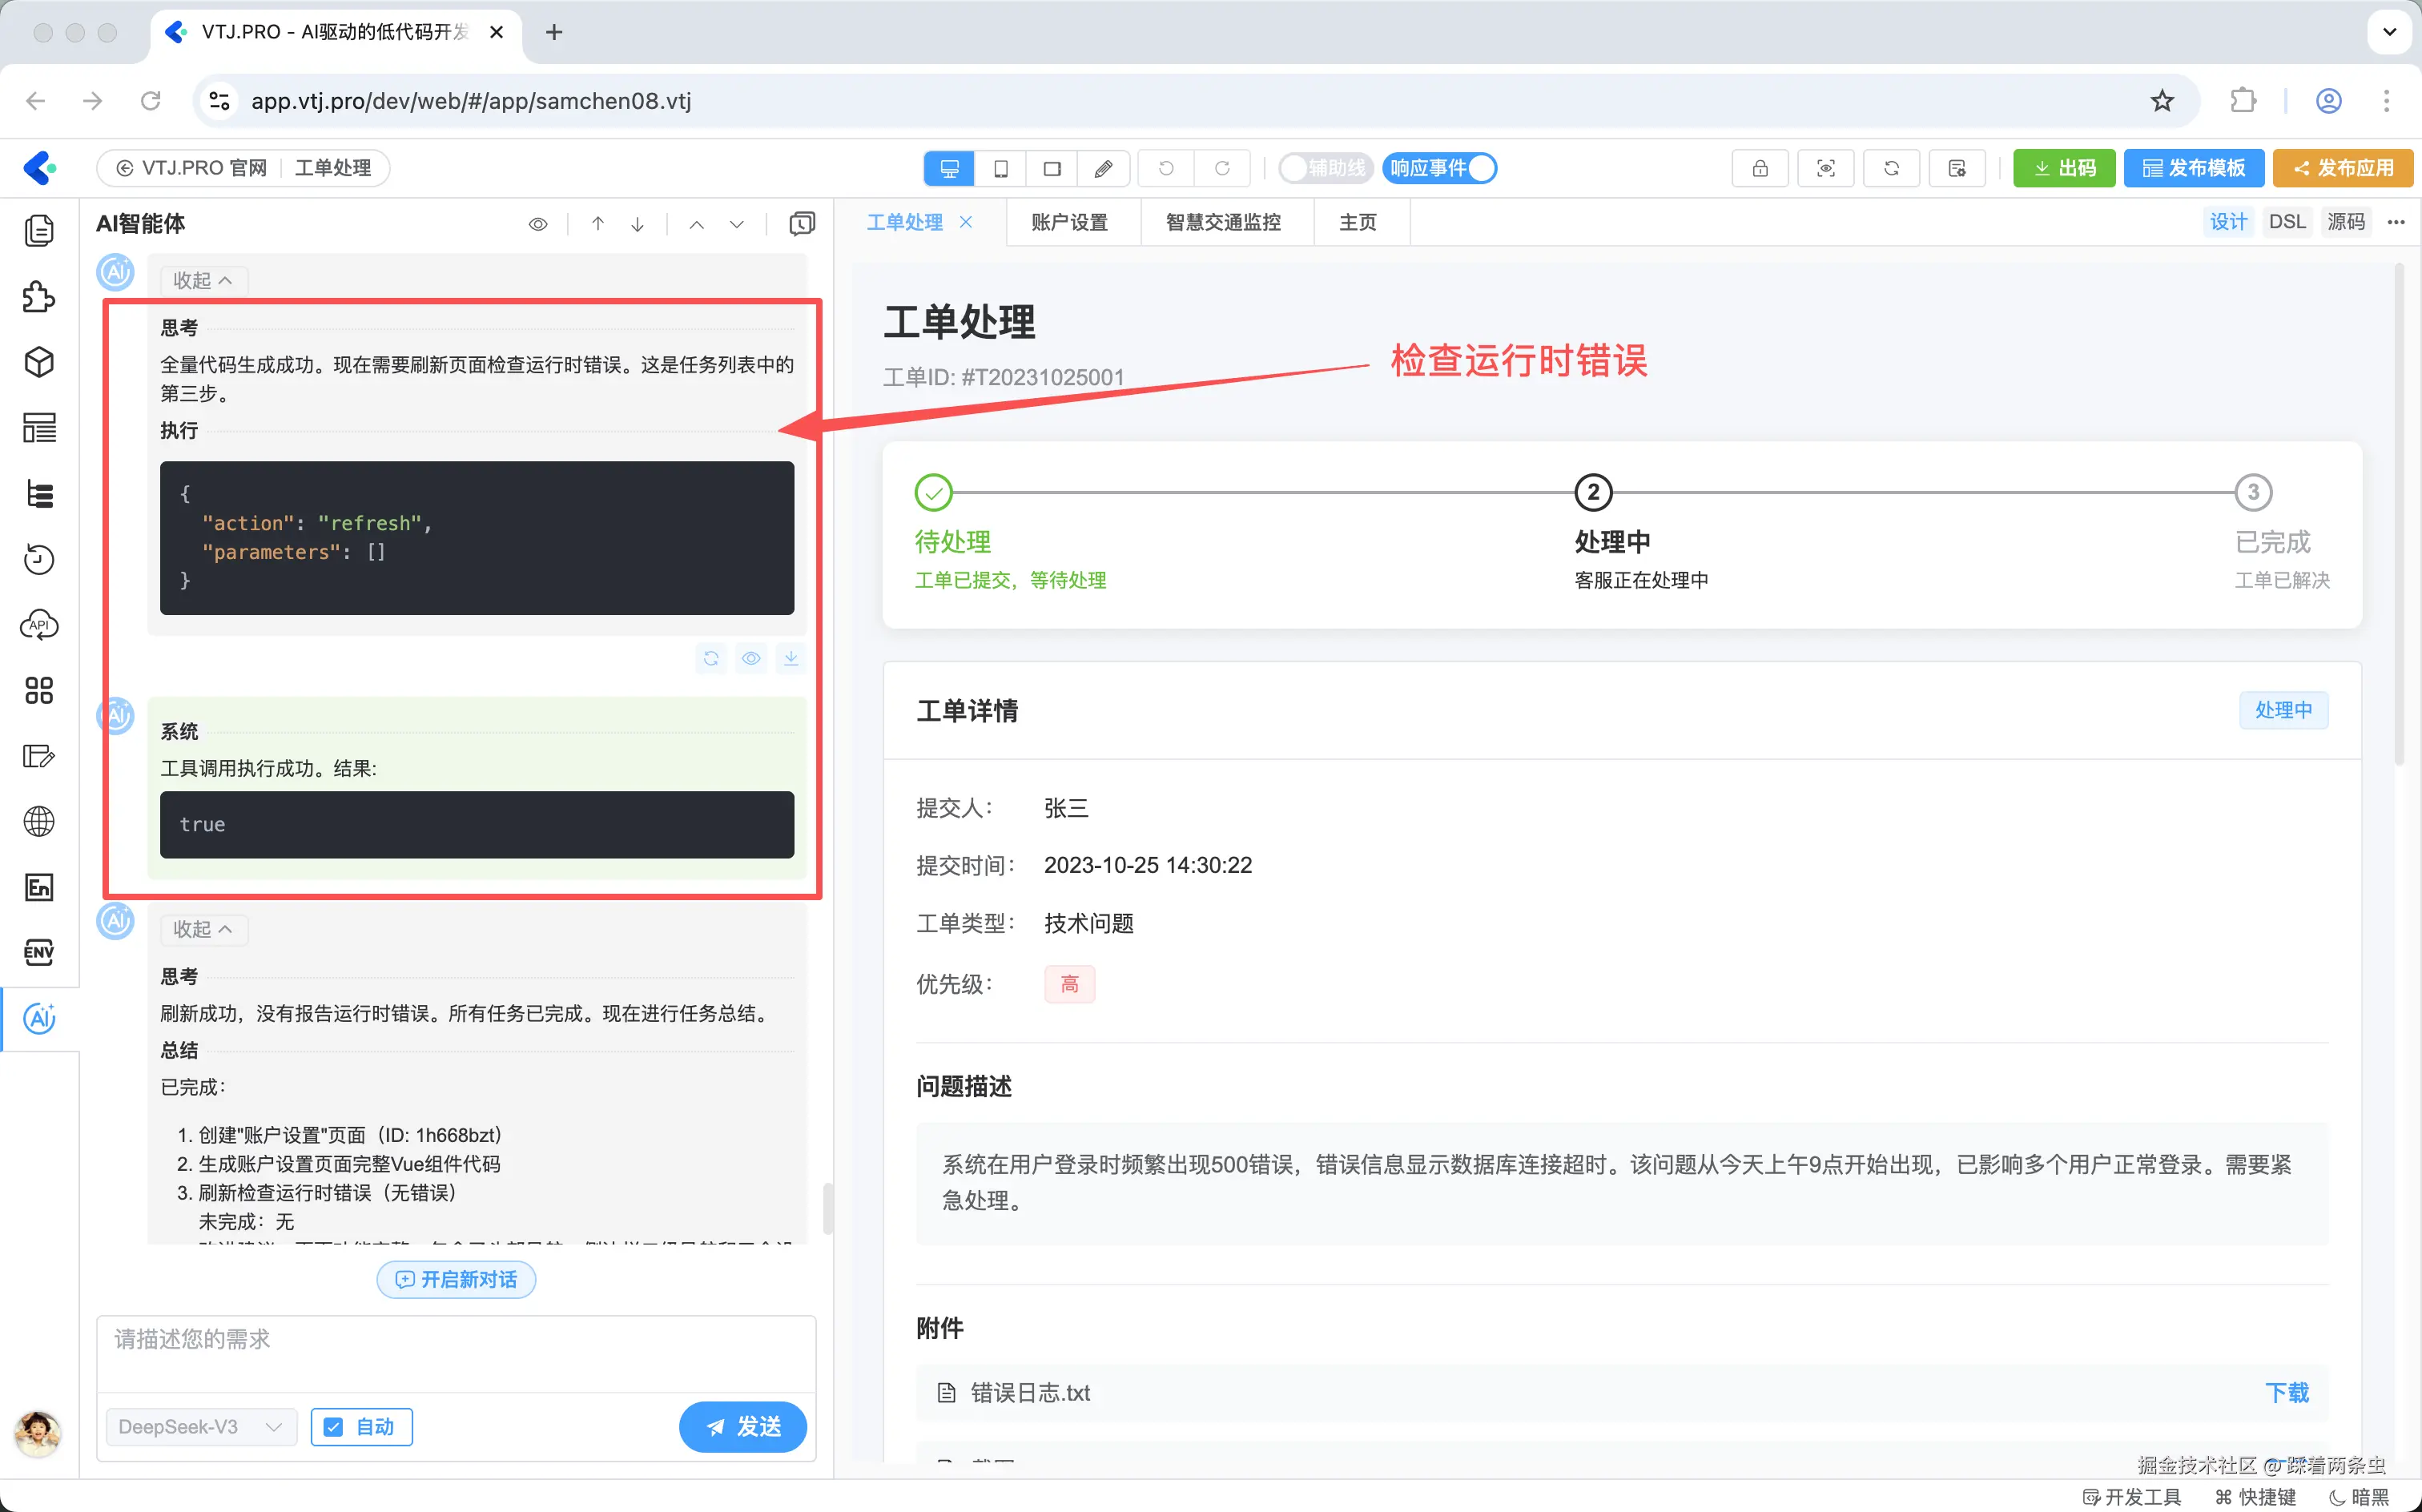This screenshot has width=2422, height=1512.
Task: Select the mobile phone preview icon
Action: pos(1001,168)
